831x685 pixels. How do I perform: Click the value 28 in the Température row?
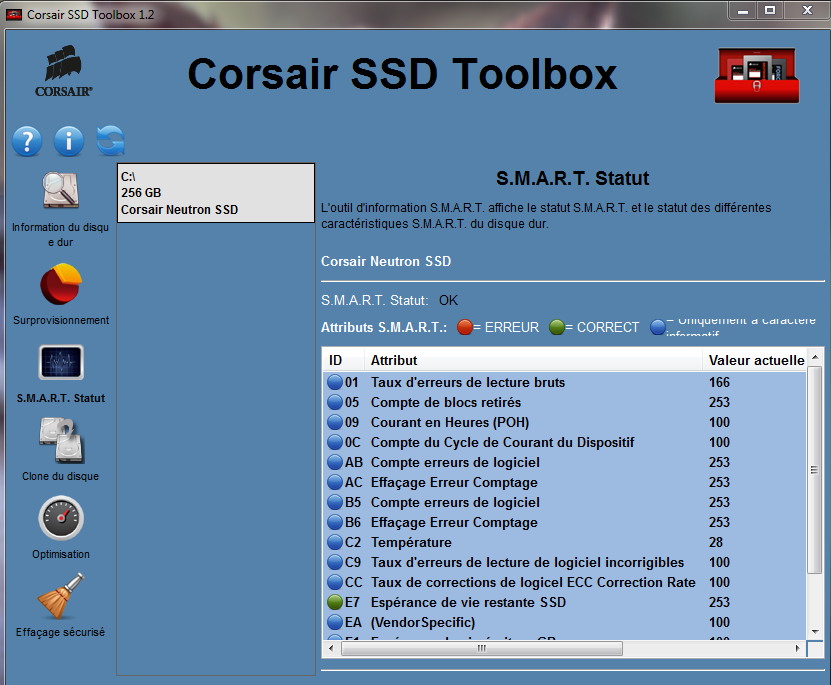[715, 542]
